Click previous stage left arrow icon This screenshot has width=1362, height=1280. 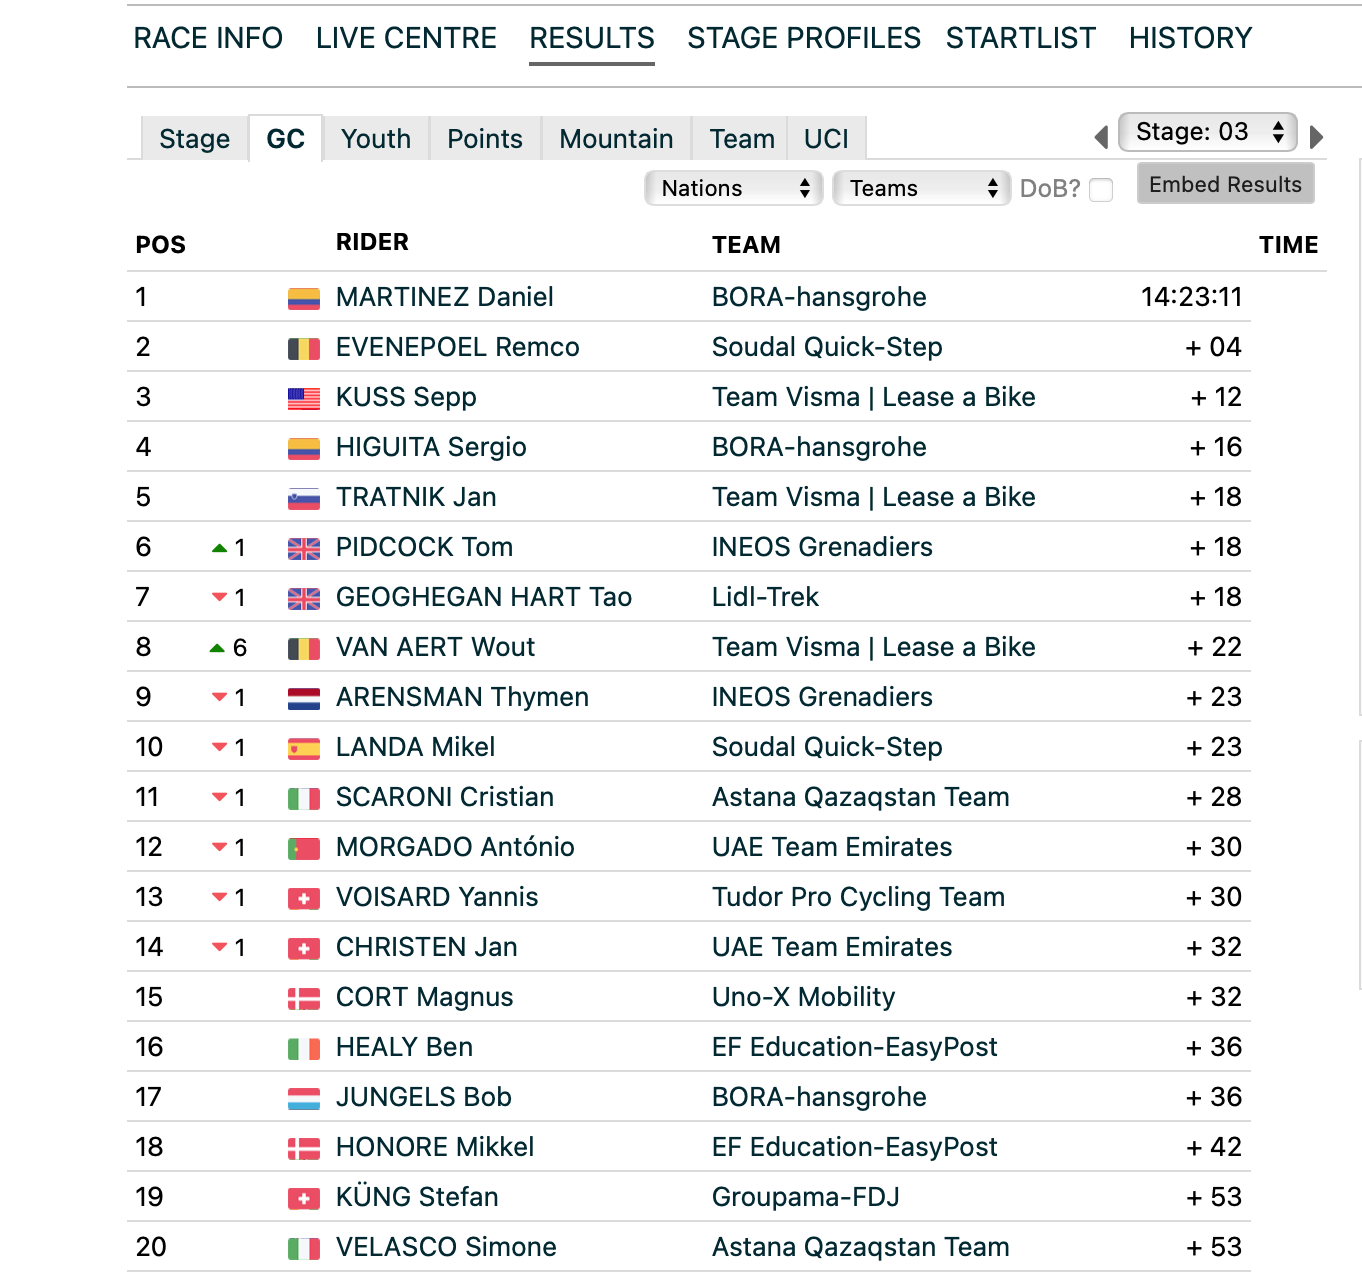(x=1101, y=137)
